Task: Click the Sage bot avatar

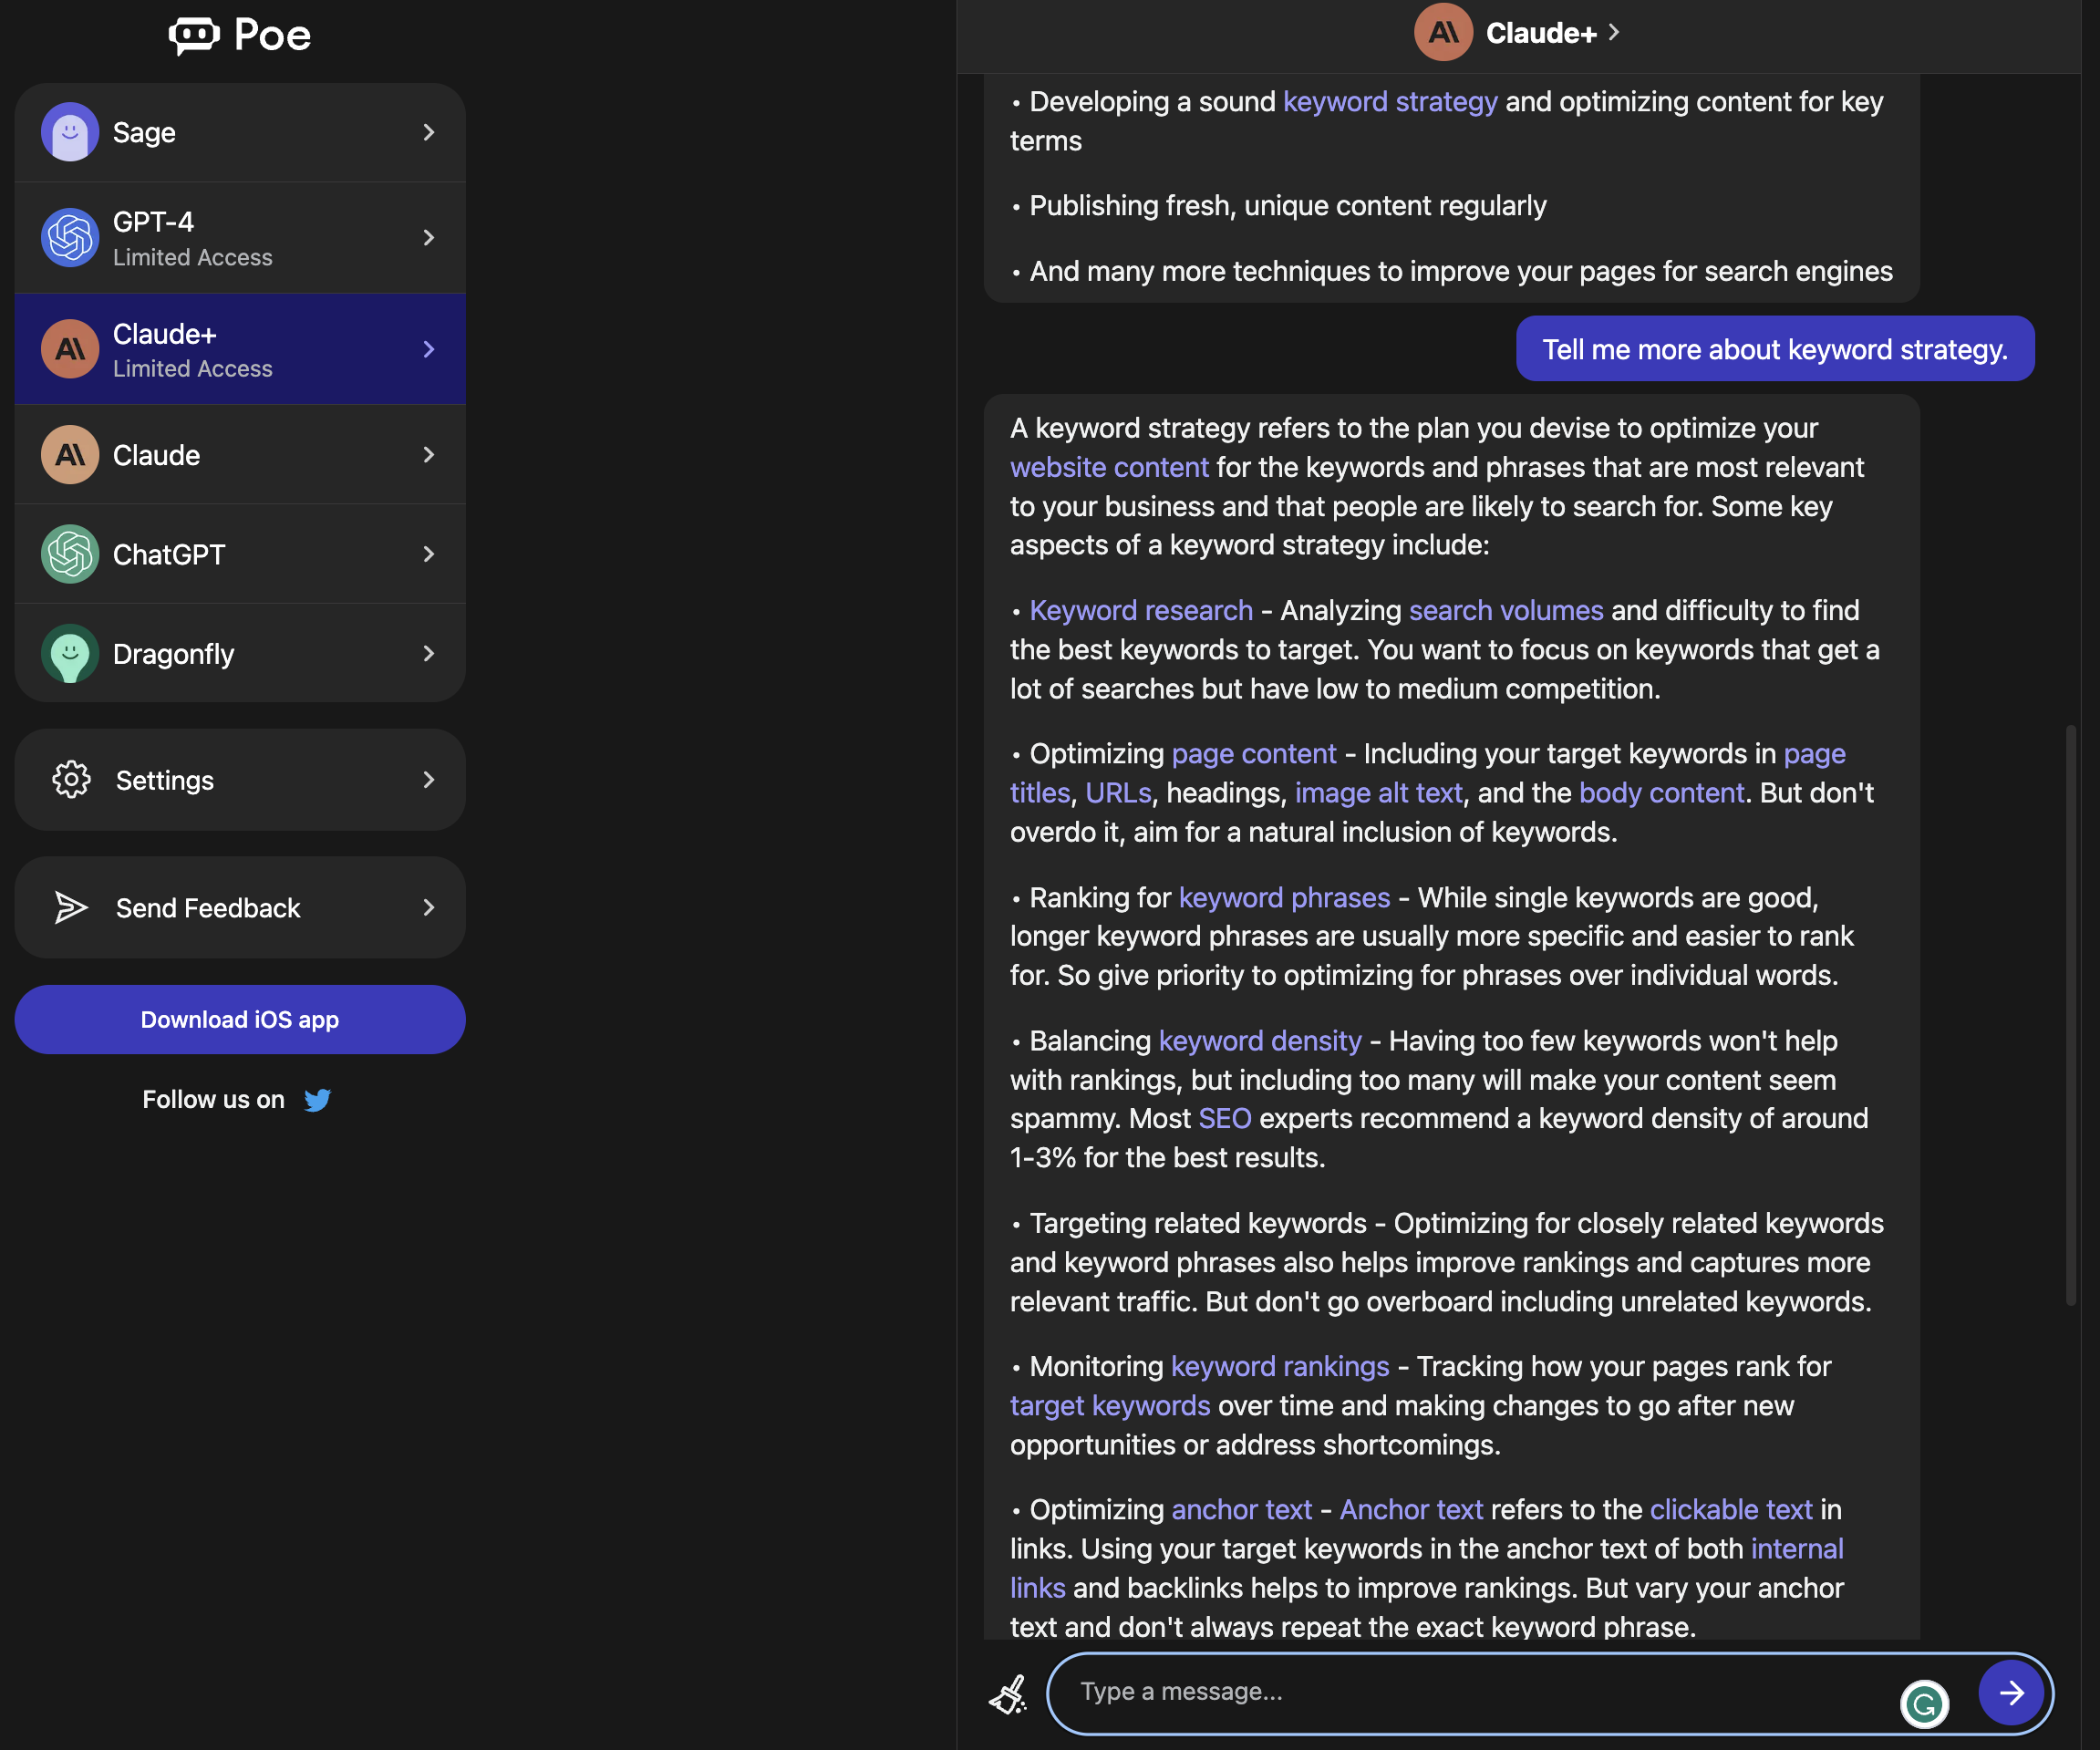Action: click(x=70, y=132)
